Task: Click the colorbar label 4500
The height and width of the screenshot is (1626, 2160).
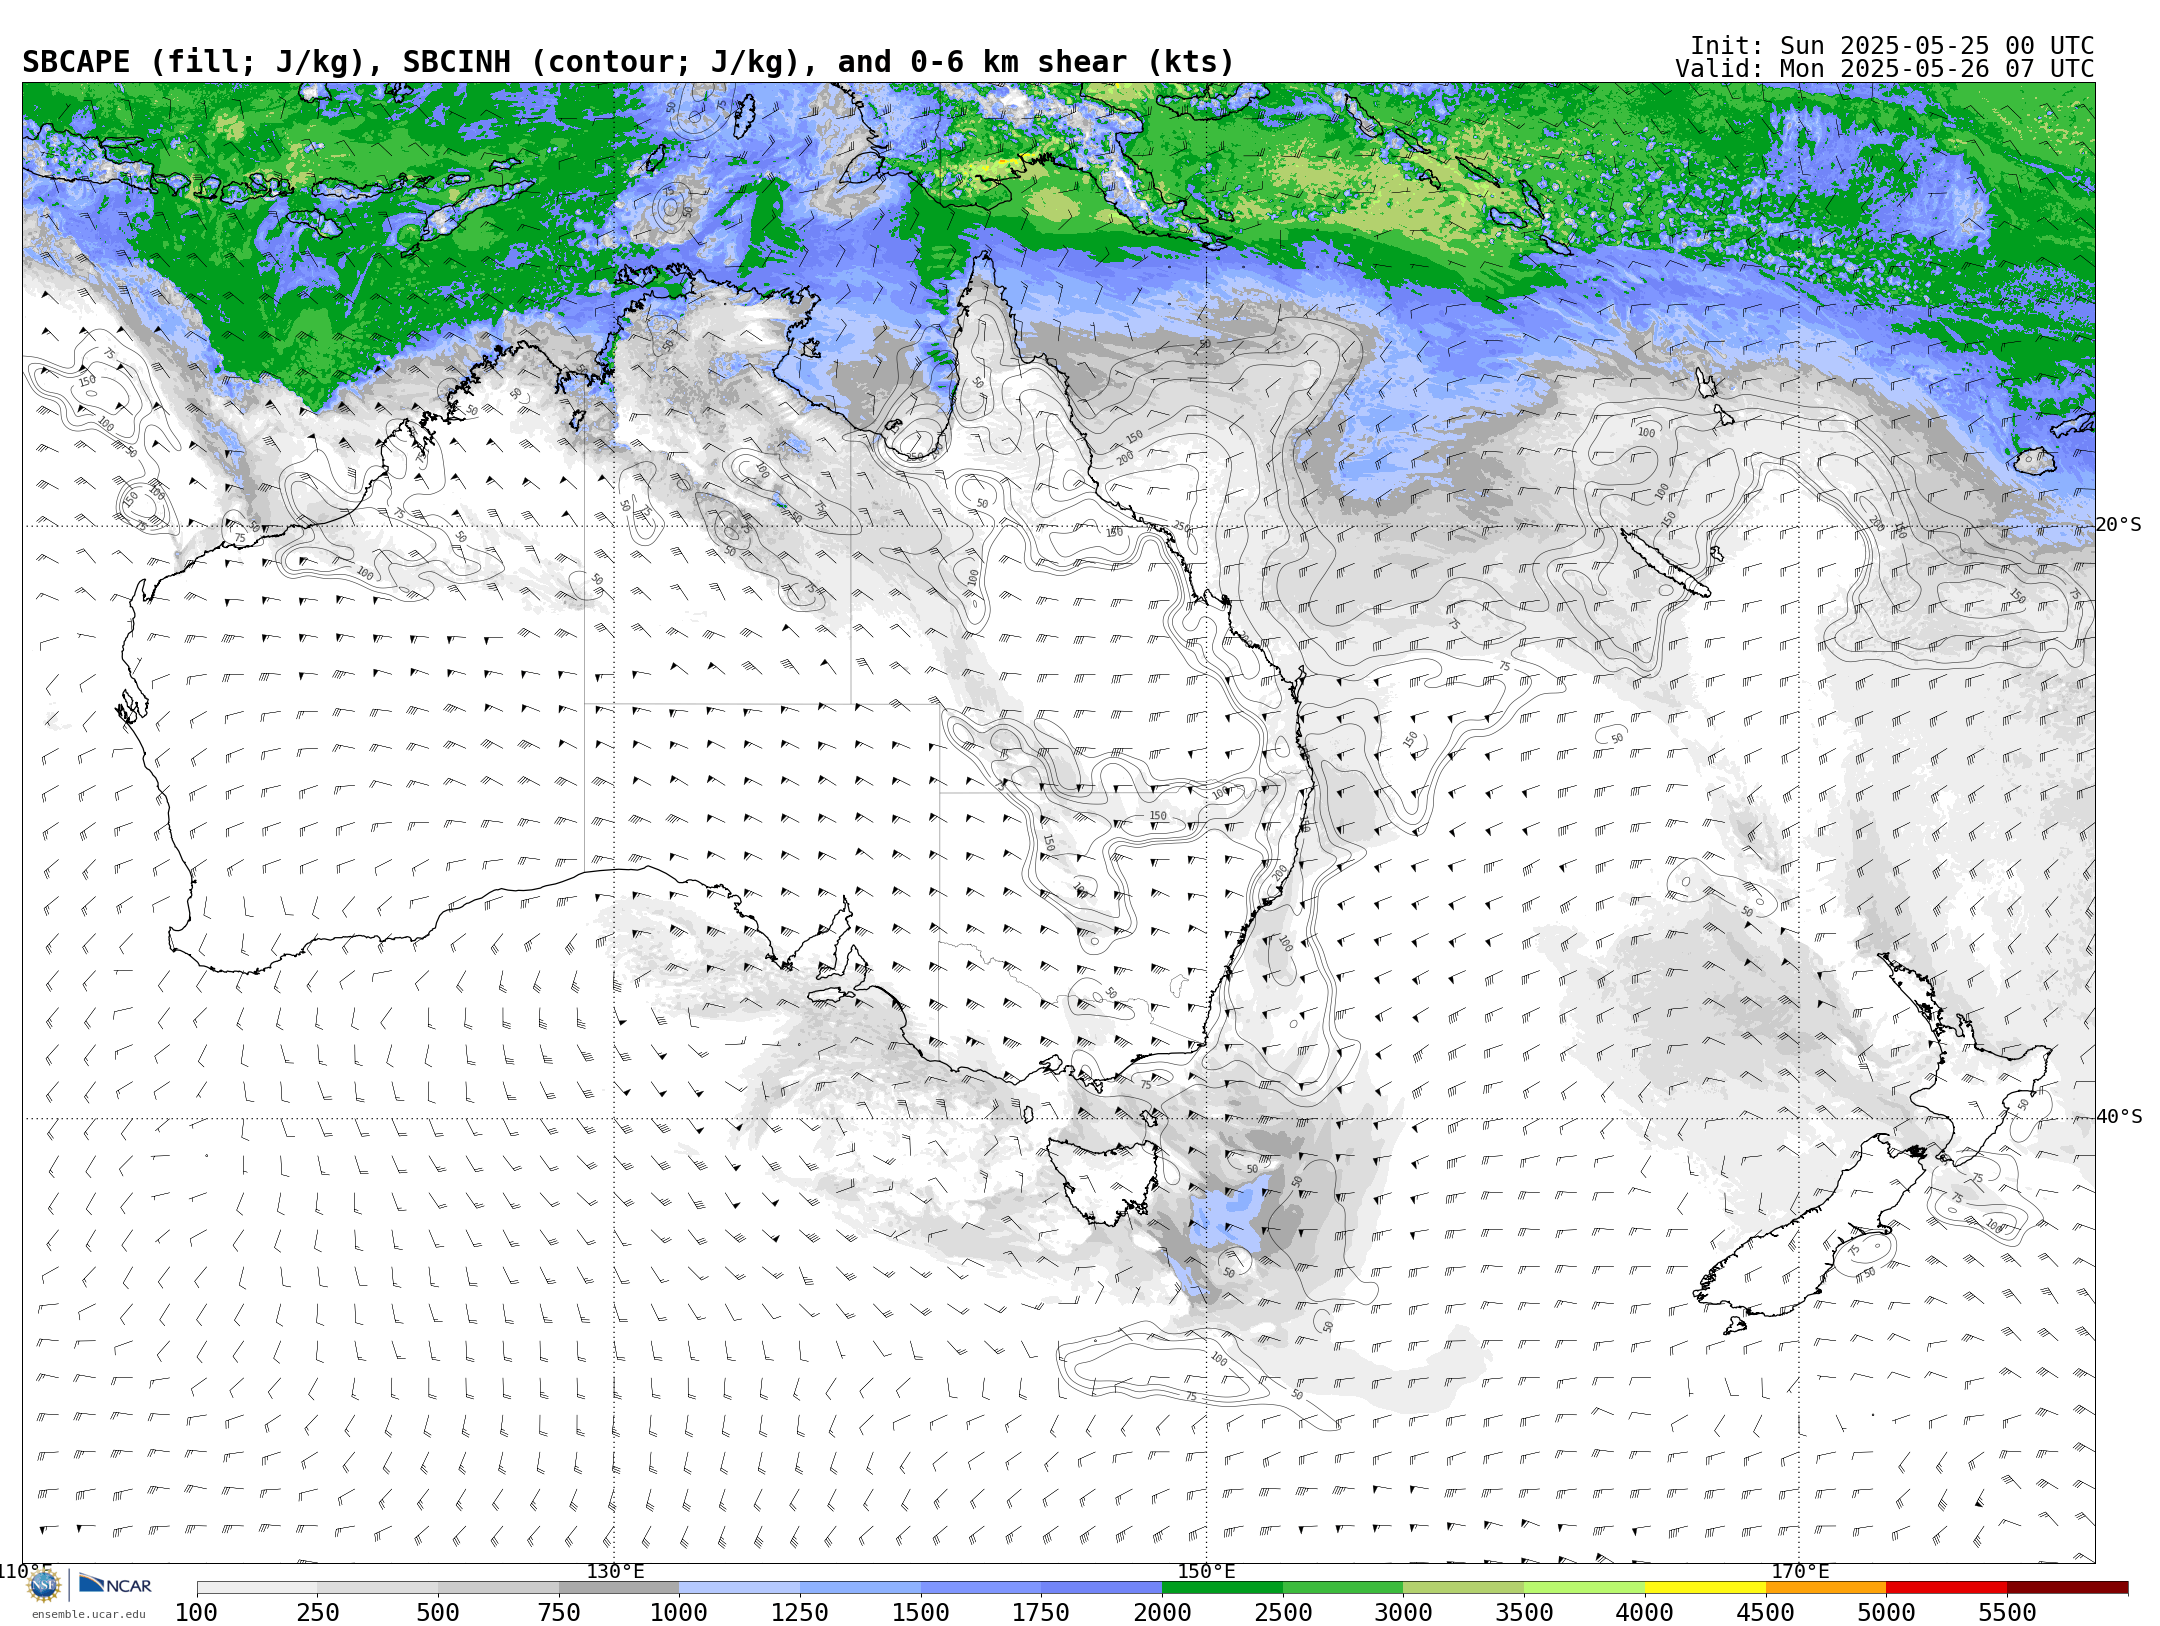Action: point(1766,1612)
